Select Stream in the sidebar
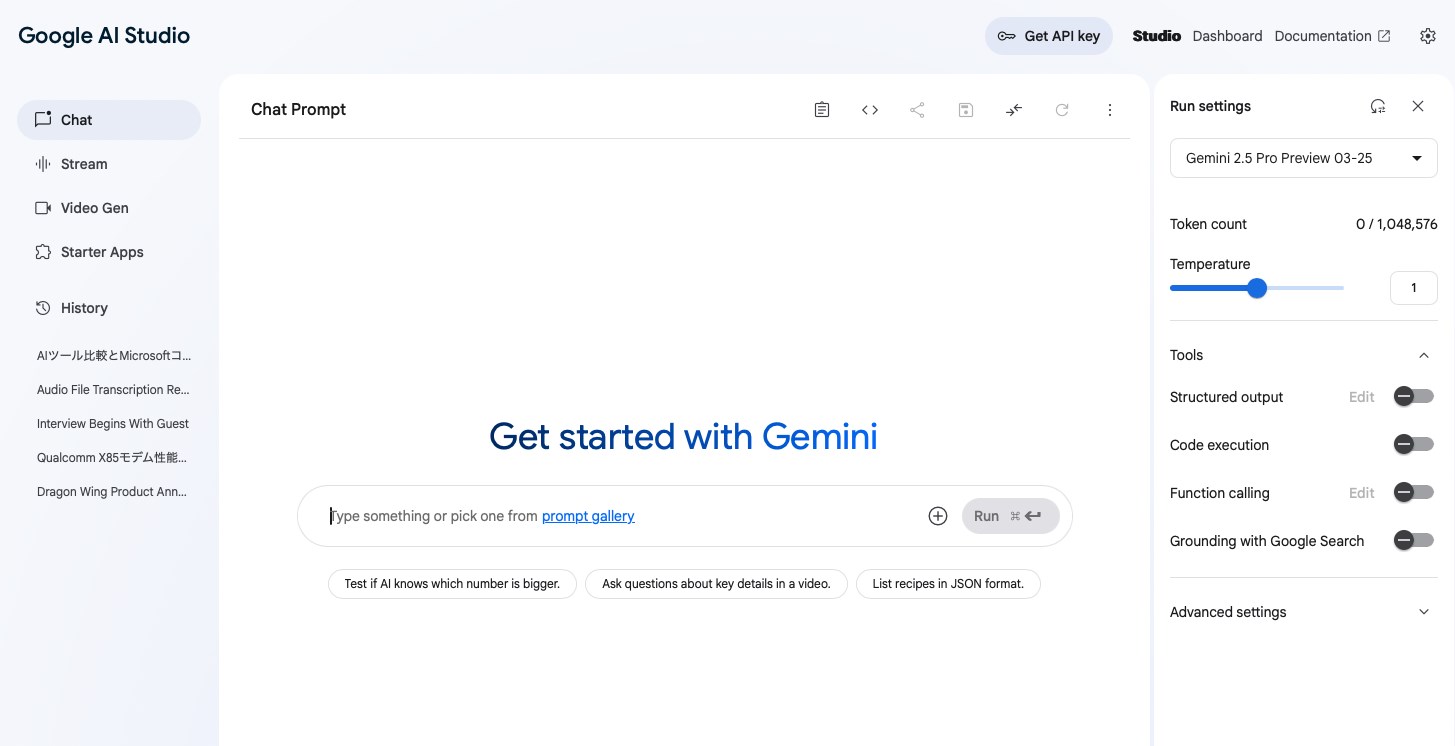Screen dimensions: 1455x746 coord(109,164)
